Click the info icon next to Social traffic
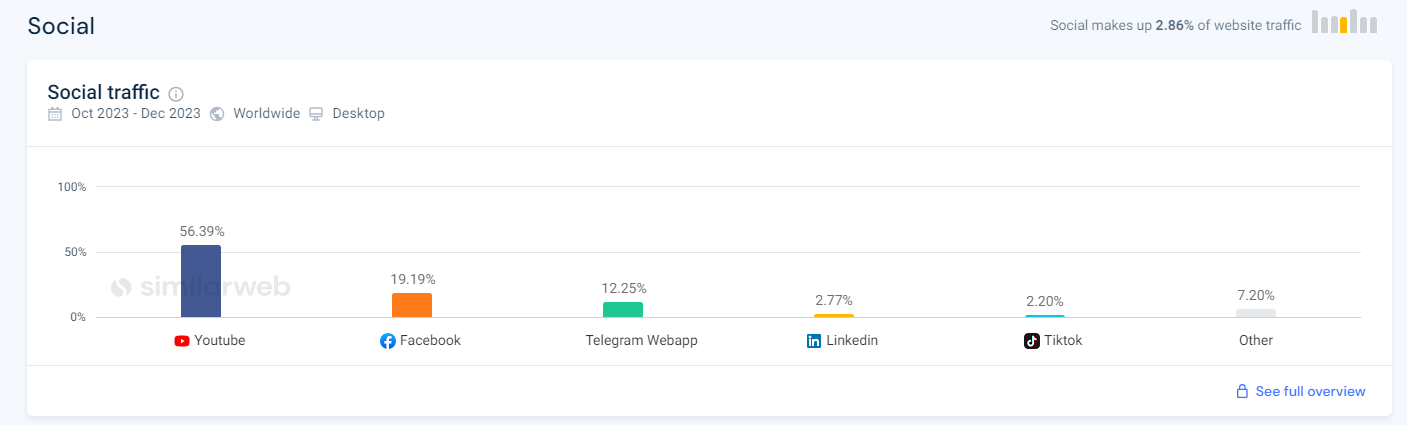Viewport: 1407px width, 425px height. tap(176, 94)
